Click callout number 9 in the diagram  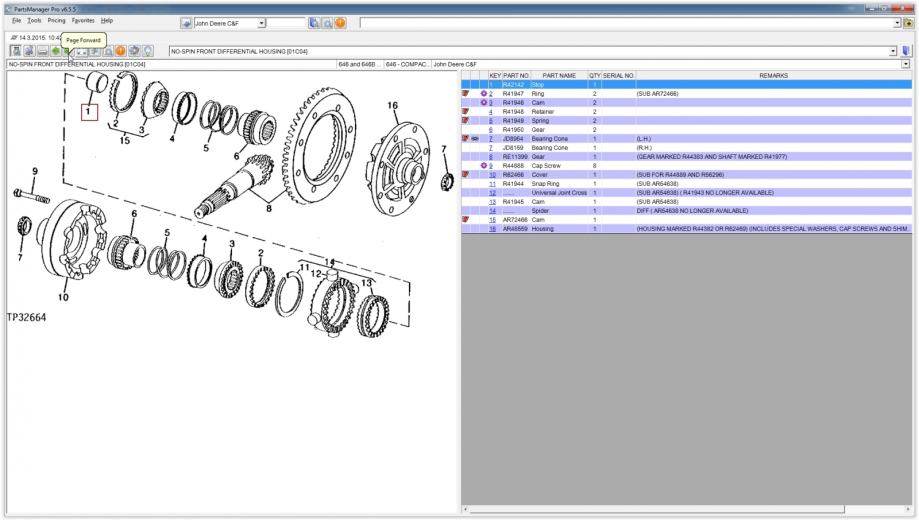35,171
